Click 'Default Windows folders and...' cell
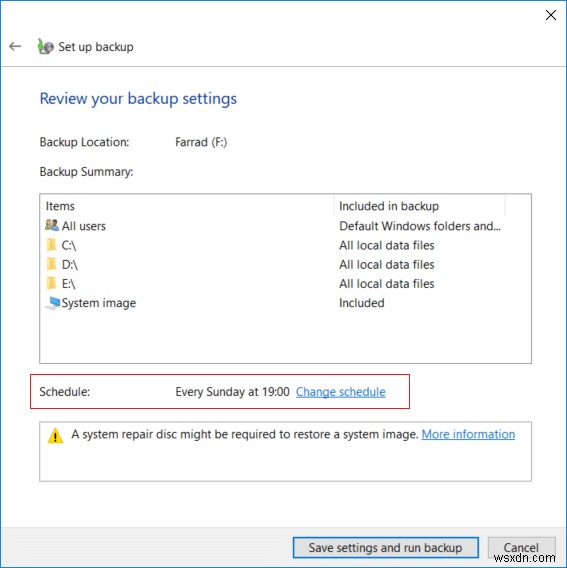 click(420, 226)
